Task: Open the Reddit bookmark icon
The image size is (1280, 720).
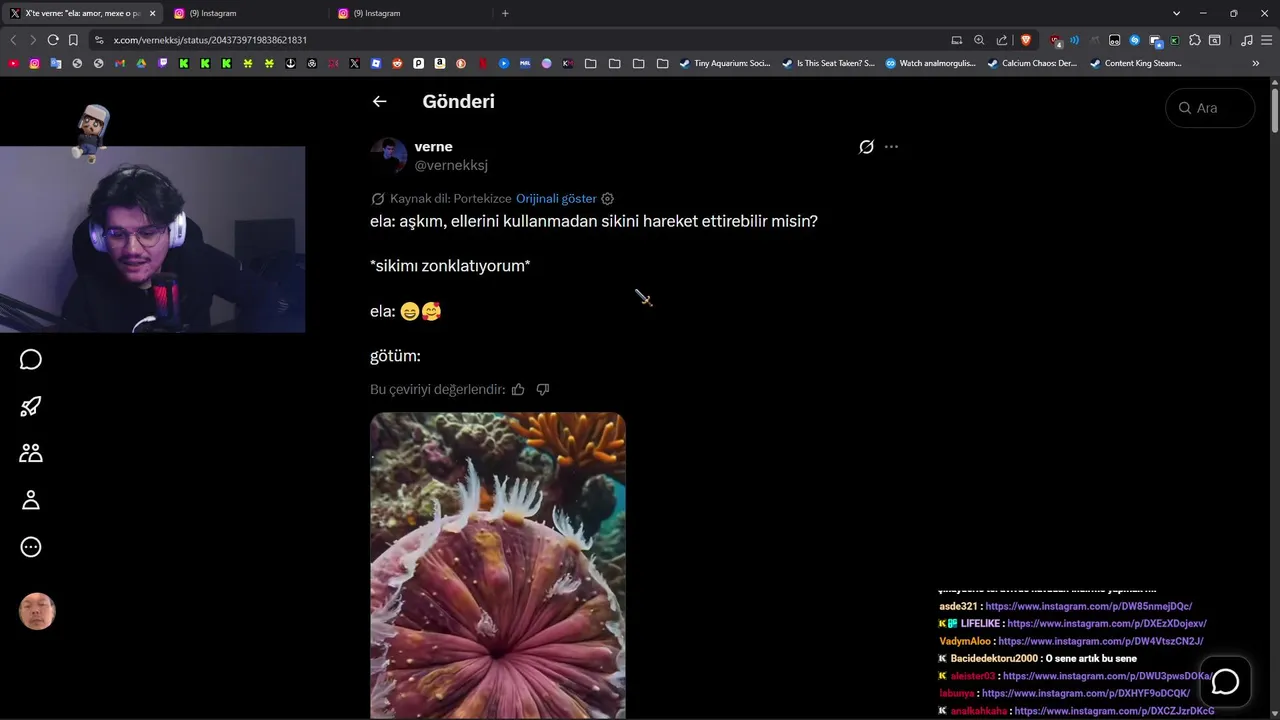Action: point(397,63)
